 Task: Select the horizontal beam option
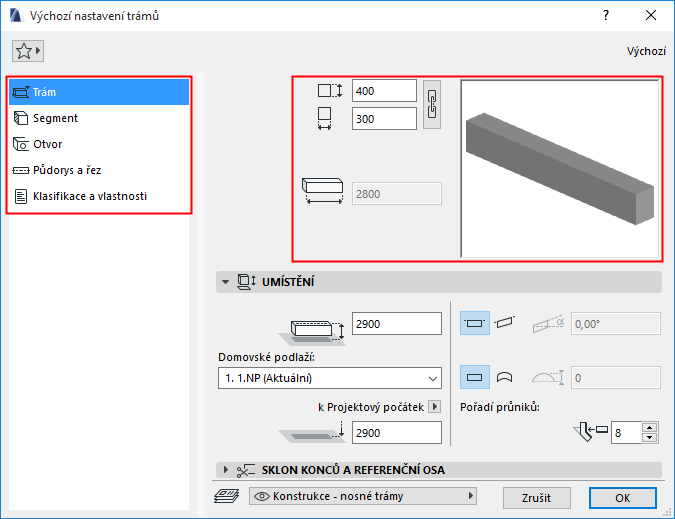474,323
